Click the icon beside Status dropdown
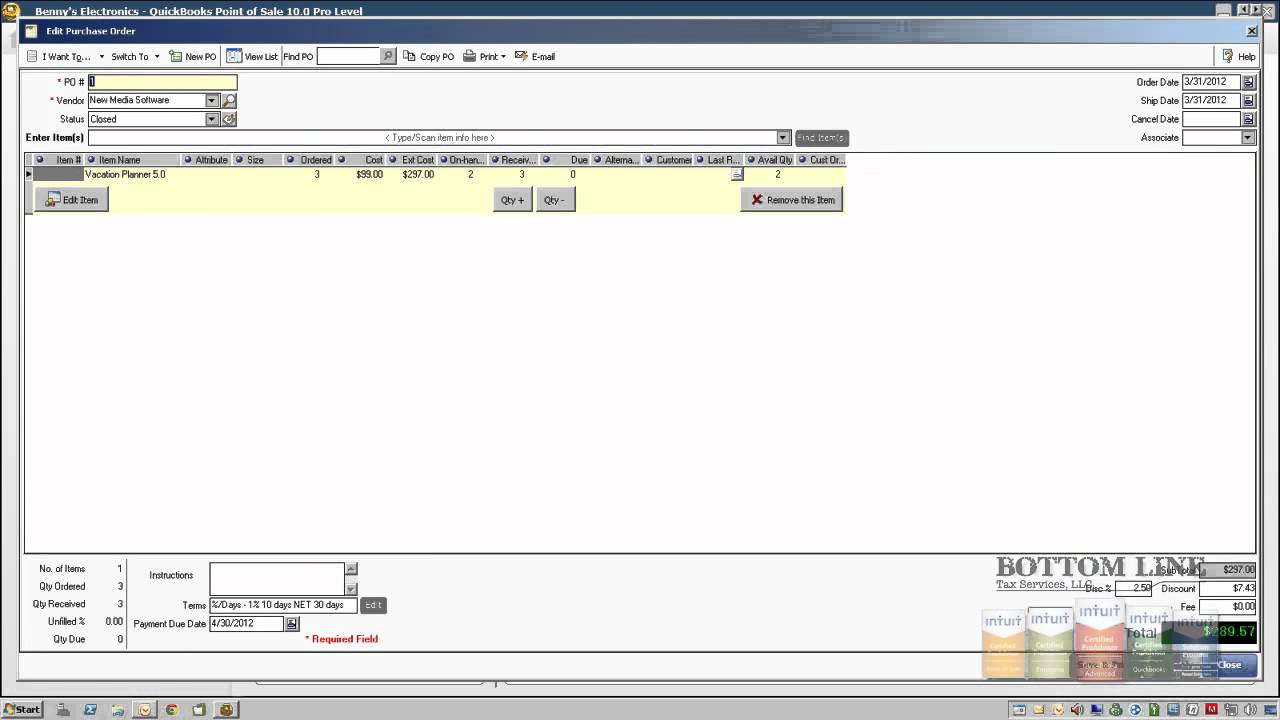This screenshot has width=1280, height=720. (x=229, y=119)
